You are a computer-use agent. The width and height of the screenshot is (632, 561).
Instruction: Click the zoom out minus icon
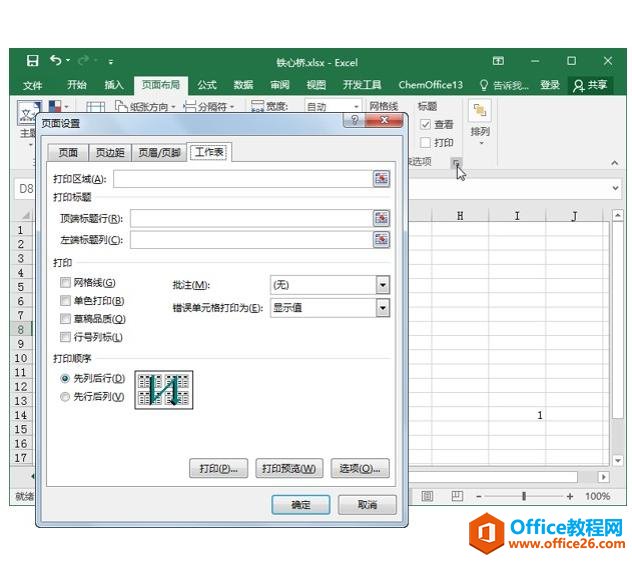pyautogui.click(x=478, y=496)
